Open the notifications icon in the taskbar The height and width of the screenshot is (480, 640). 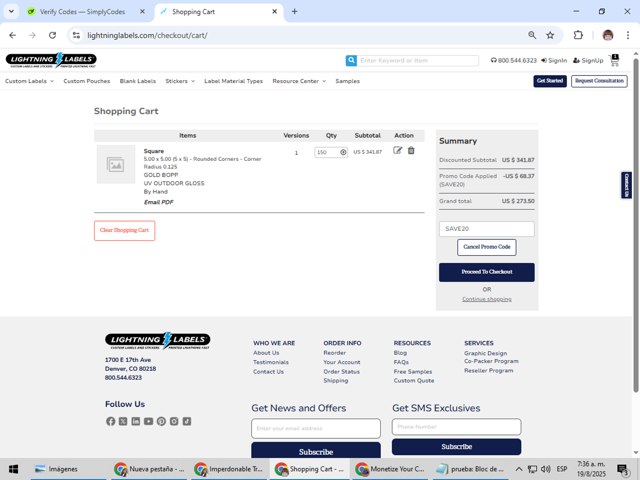click(x=623, y=469)
